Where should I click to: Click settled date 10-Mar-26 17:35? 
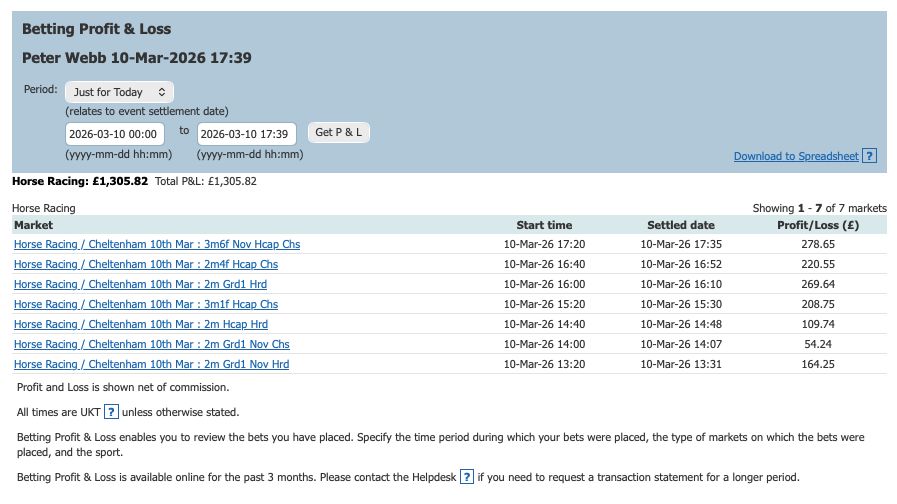pyautogui.click(x=681, y=244)
